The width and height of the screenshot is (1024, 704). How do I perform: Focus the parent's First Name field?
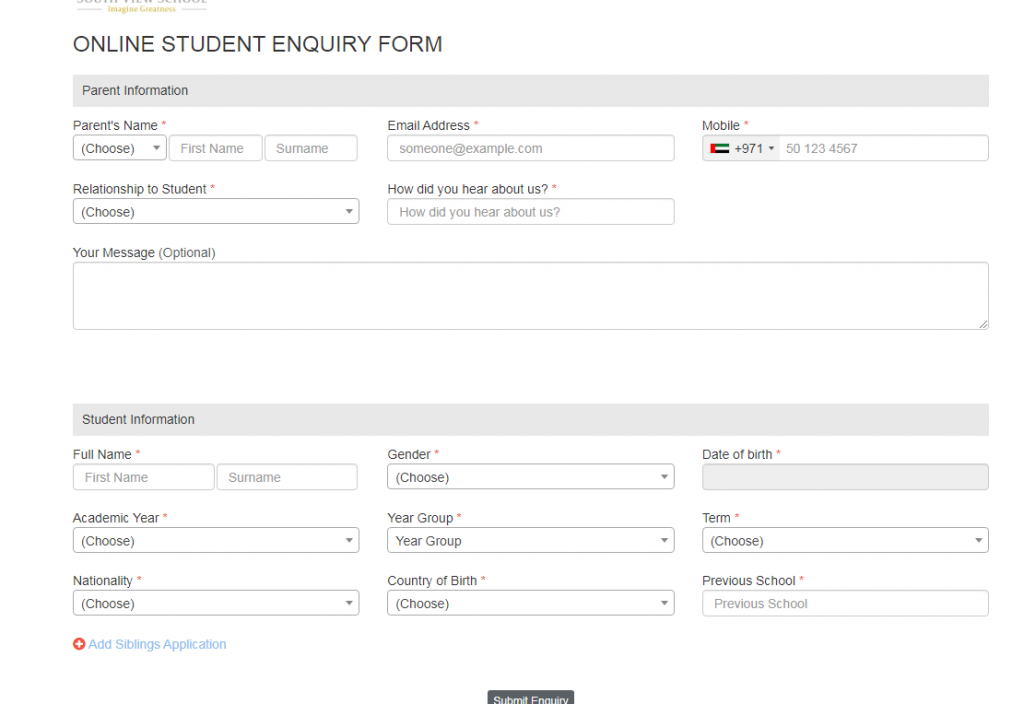(215, 148)
